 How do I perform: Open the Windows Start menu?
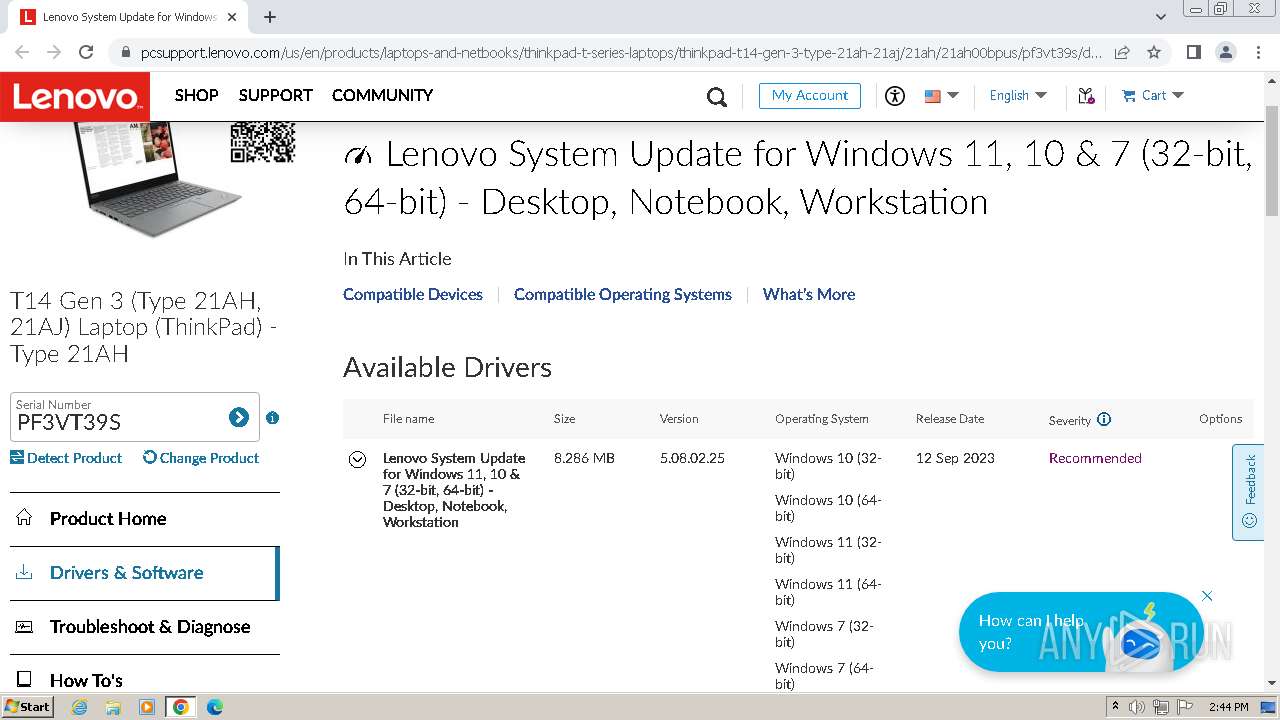tap(28, 706)
